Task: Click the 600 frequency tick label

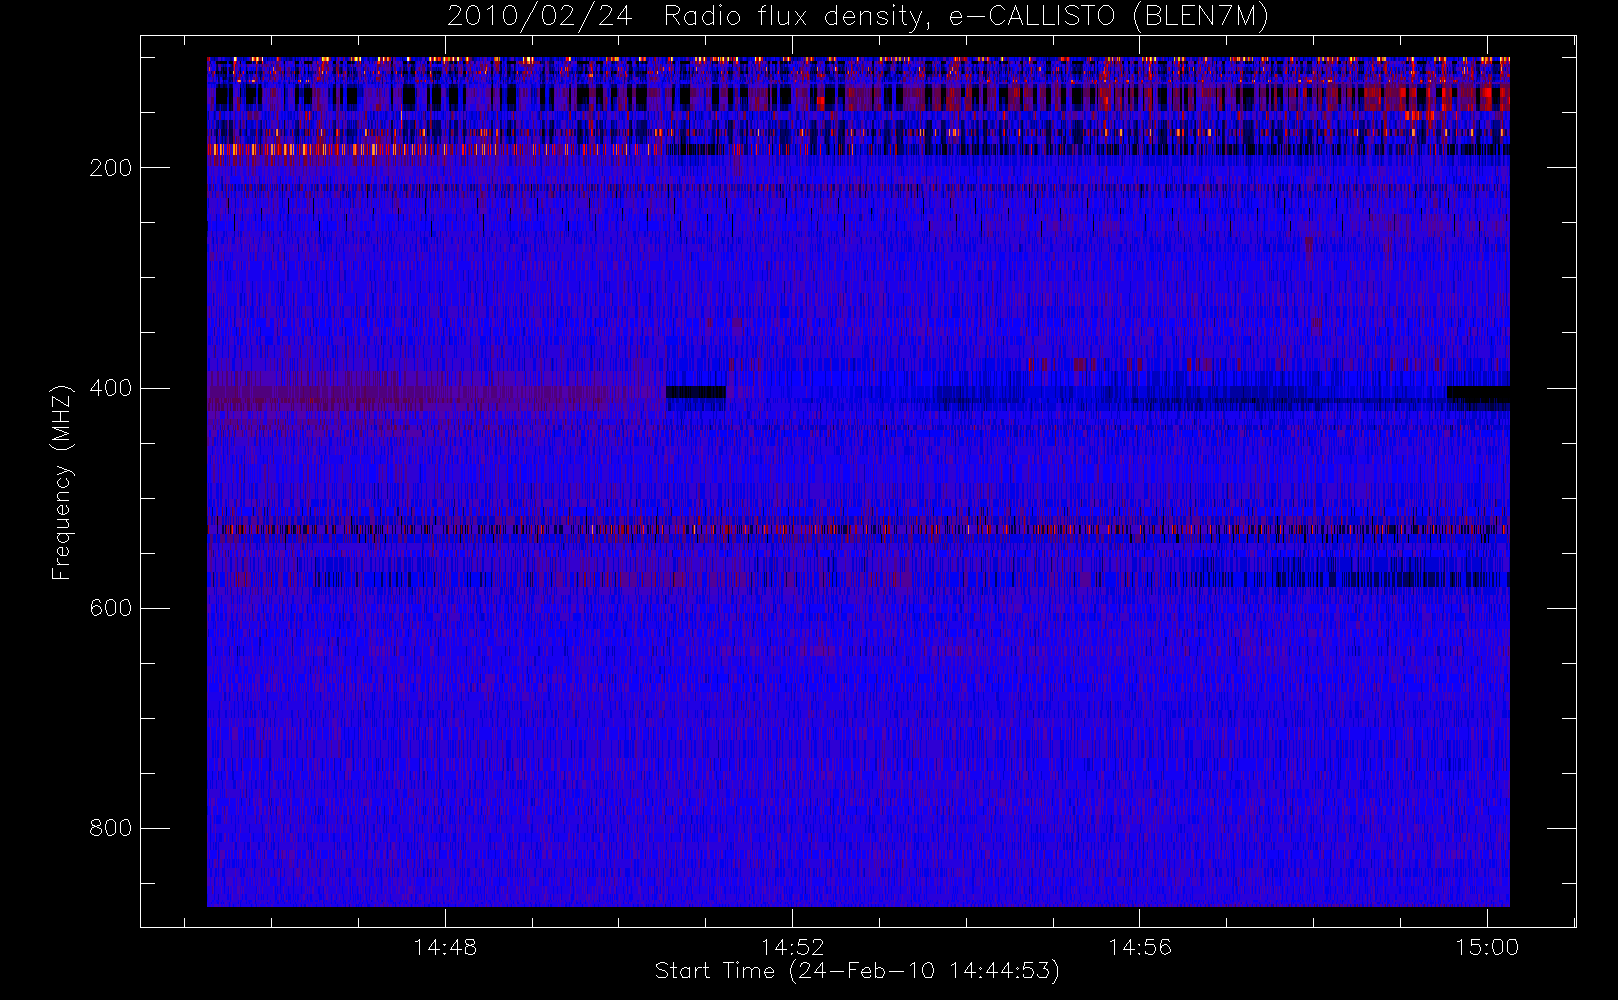Action: click(110, 608)
